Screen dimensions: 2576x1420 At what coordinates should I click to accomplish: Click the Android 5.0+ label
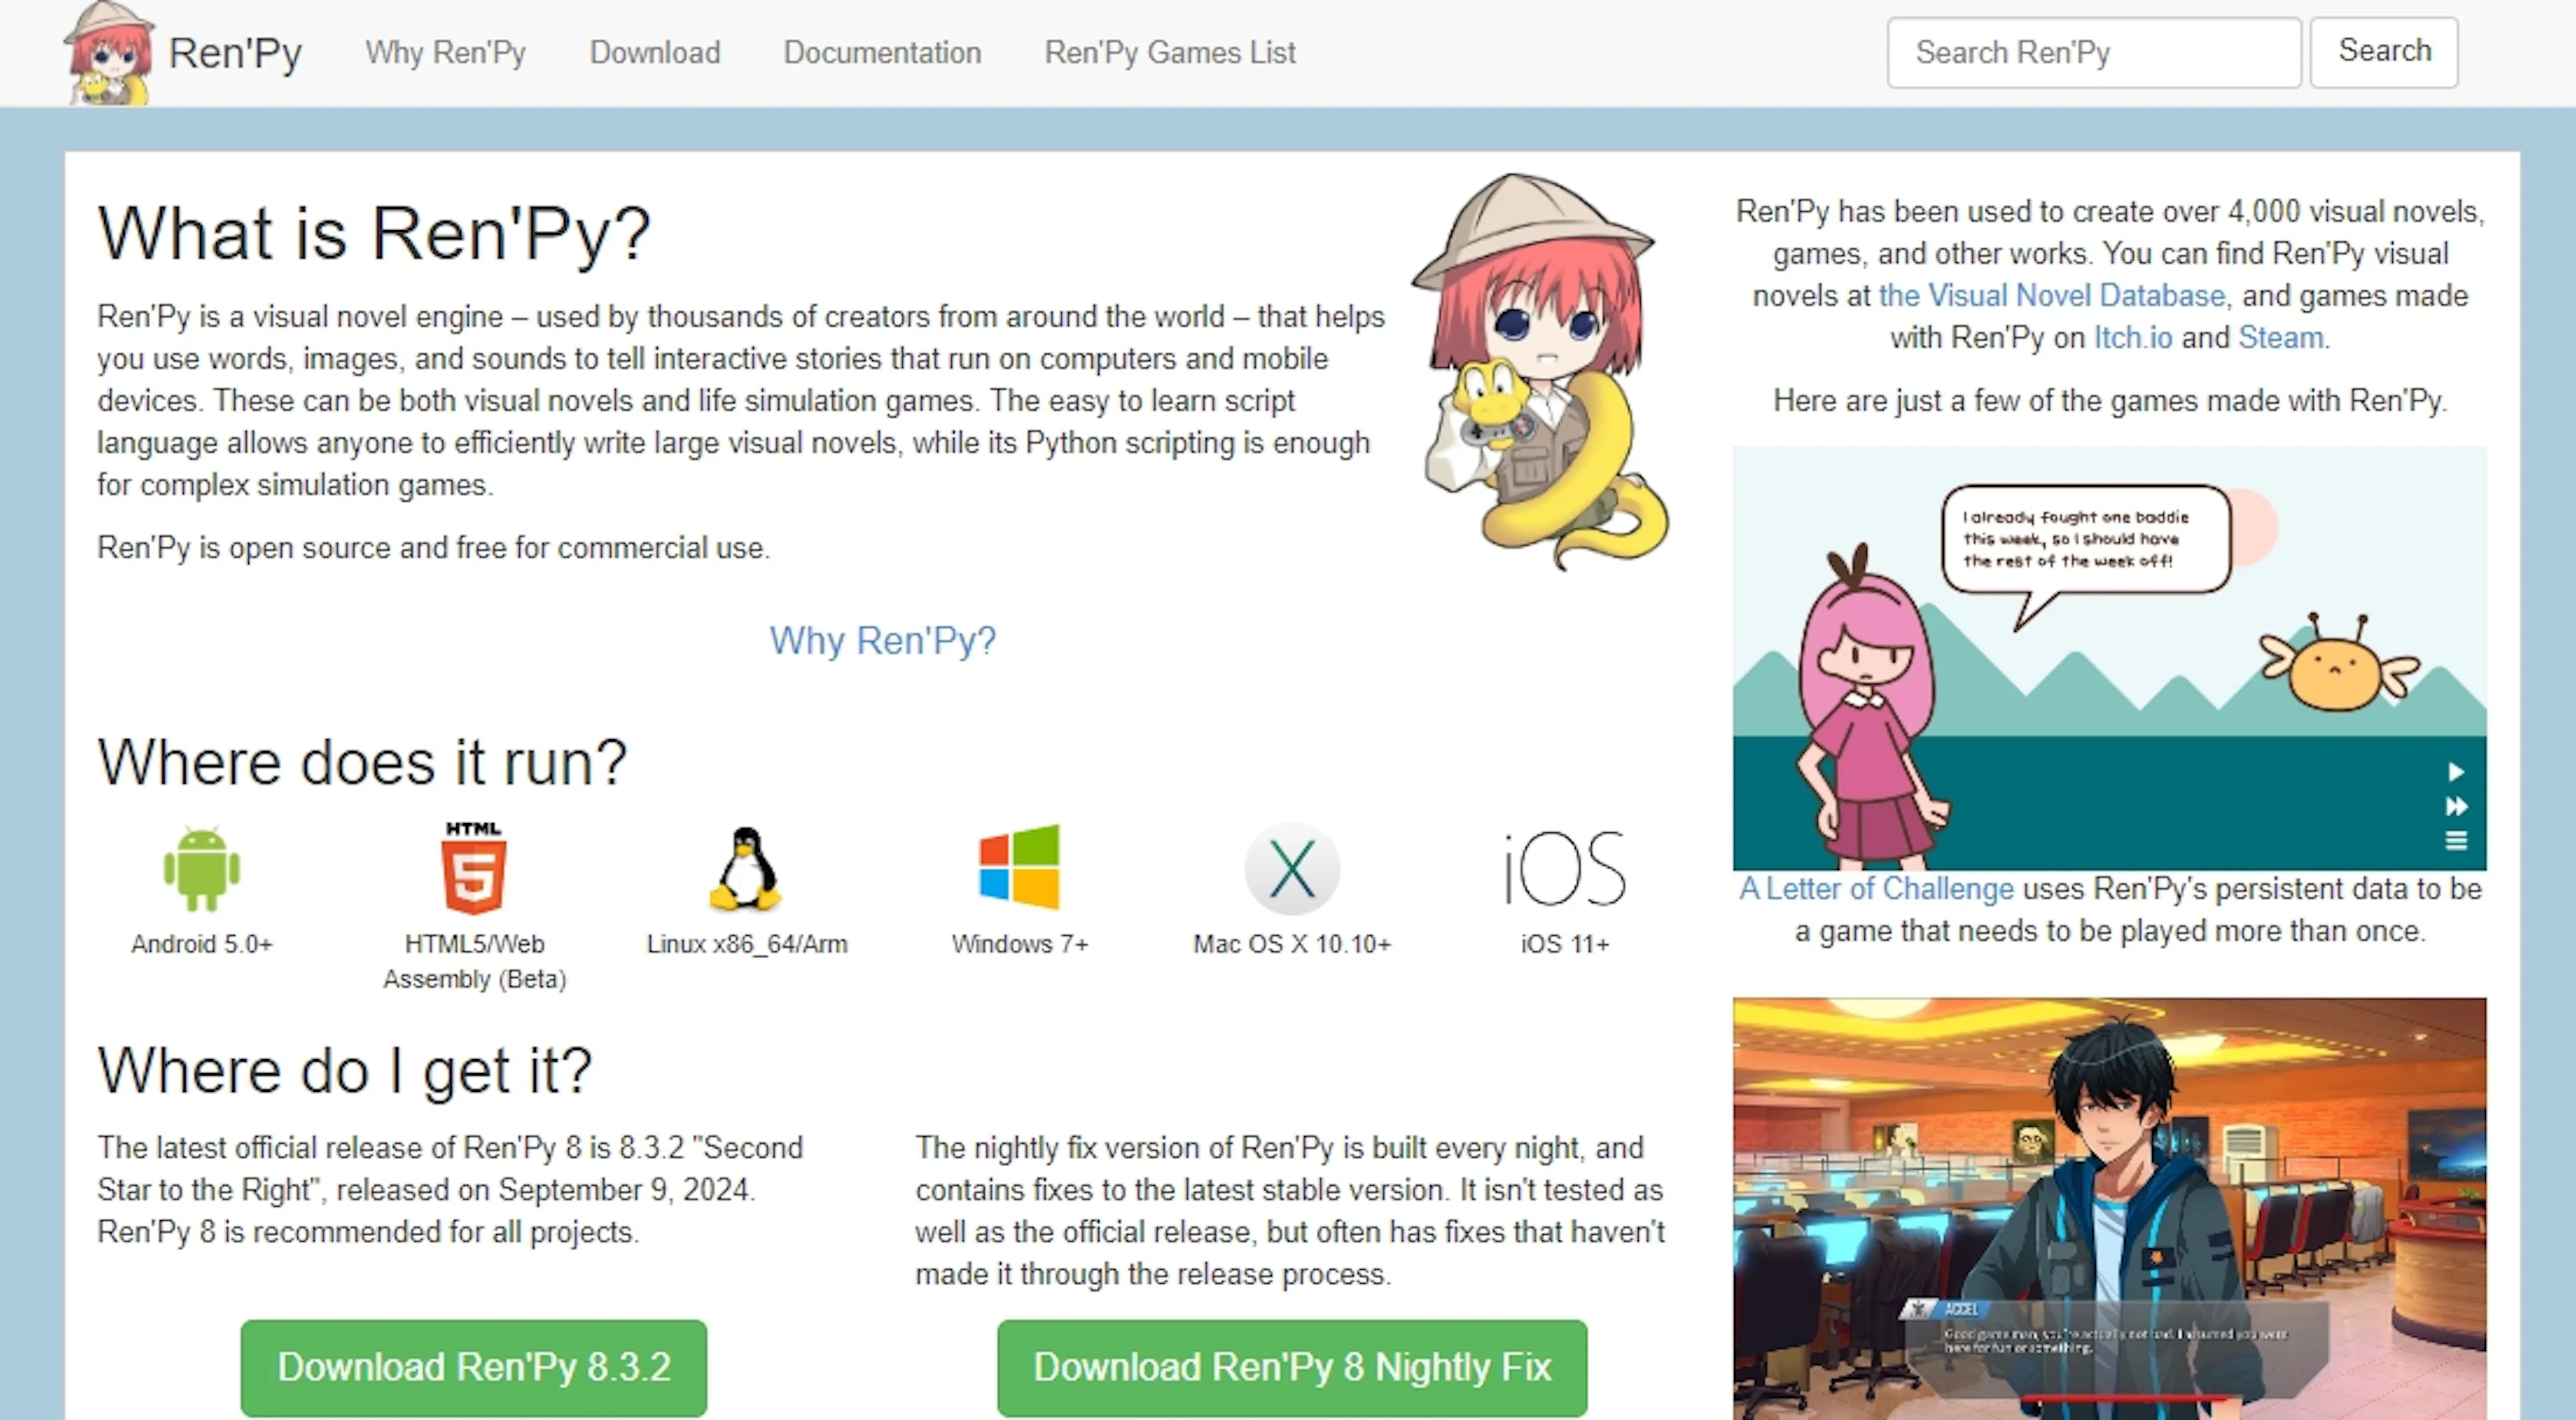(202, 944)
